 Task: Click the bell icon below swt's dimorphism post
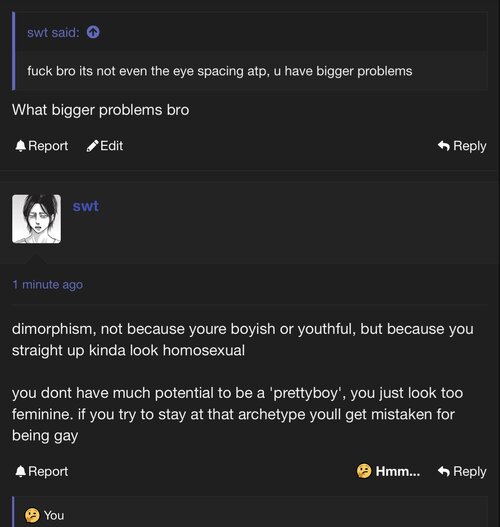[x=20, y=471]
